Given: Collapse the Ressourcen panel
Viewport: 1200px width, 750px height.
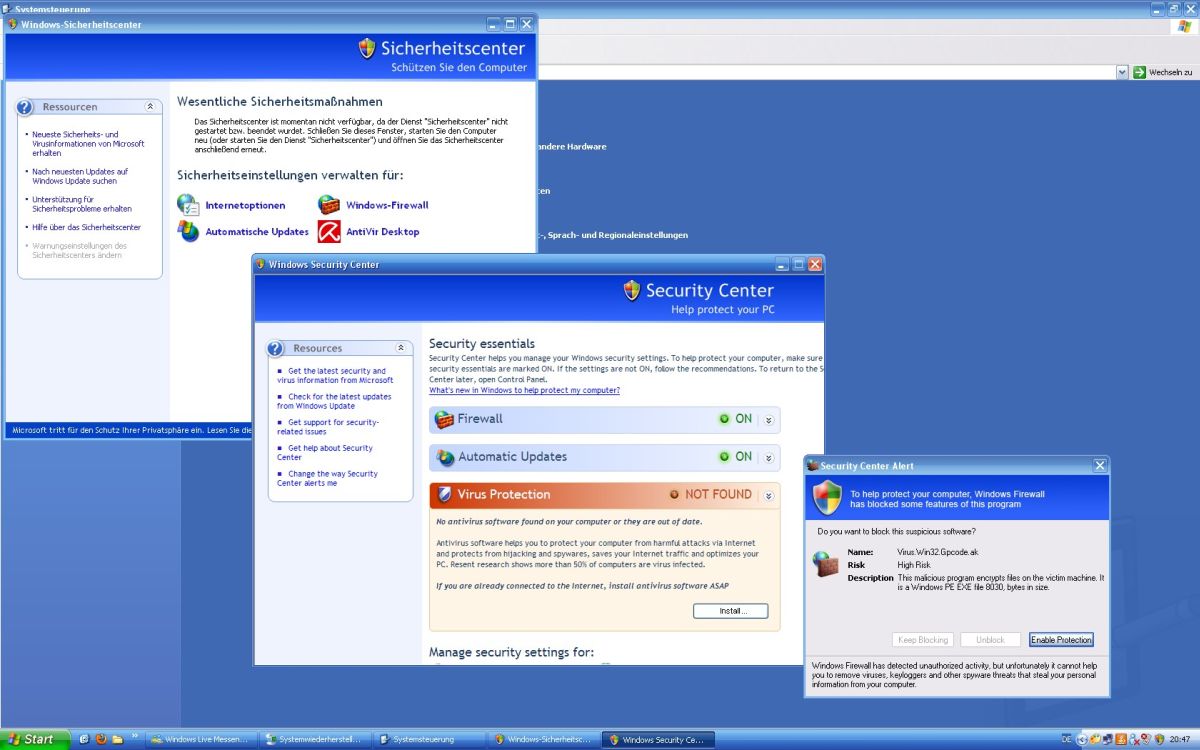Looking at the screenshot, I should point(150,106).
